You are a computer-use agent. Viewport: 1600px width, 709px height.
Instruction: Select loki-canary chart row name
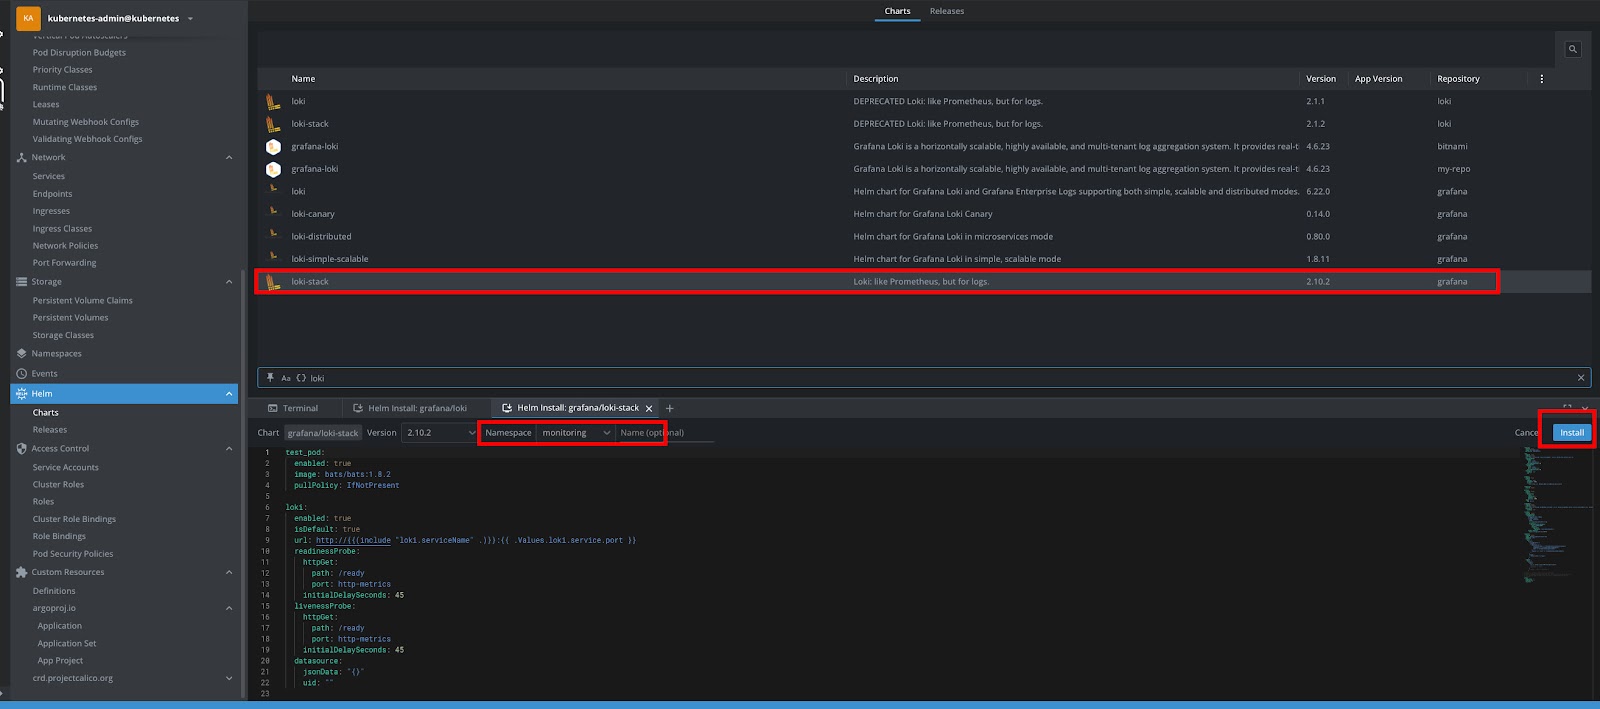[x=313, y=214]
